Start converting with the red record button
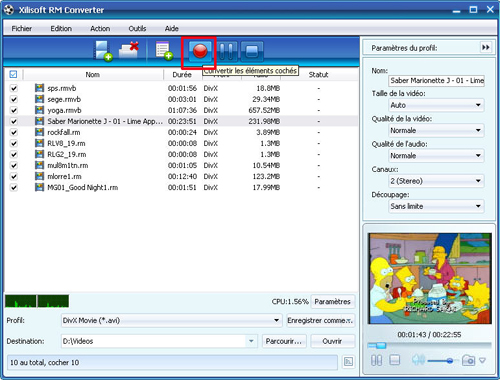 pyautogui.click(x=200, y=52)
